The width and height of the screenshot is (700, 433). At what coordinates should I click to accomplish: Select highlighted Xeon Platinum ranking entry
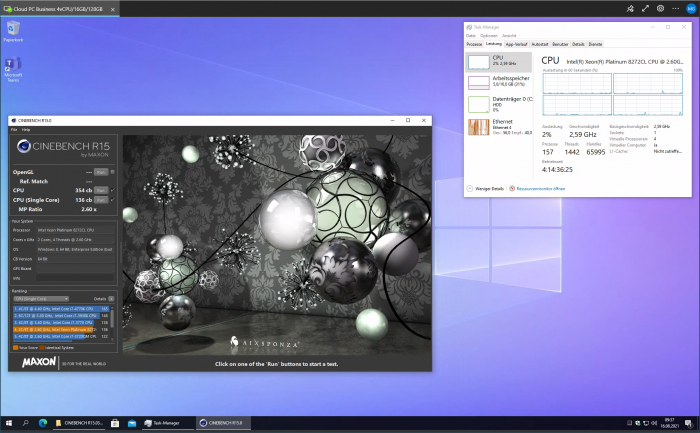coord(61,329)
